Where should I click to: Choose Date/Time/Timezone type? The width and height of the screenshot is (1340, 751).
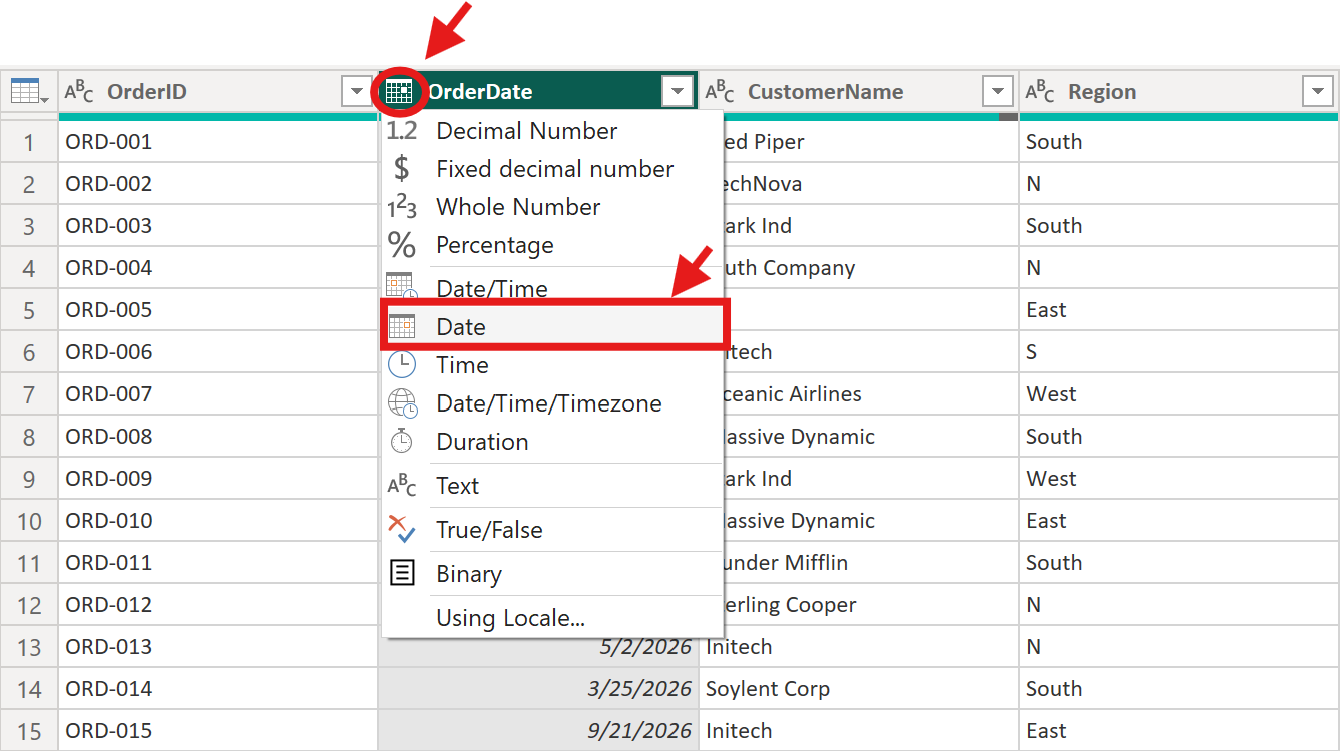pyautogui.click(x=552, y=403)
